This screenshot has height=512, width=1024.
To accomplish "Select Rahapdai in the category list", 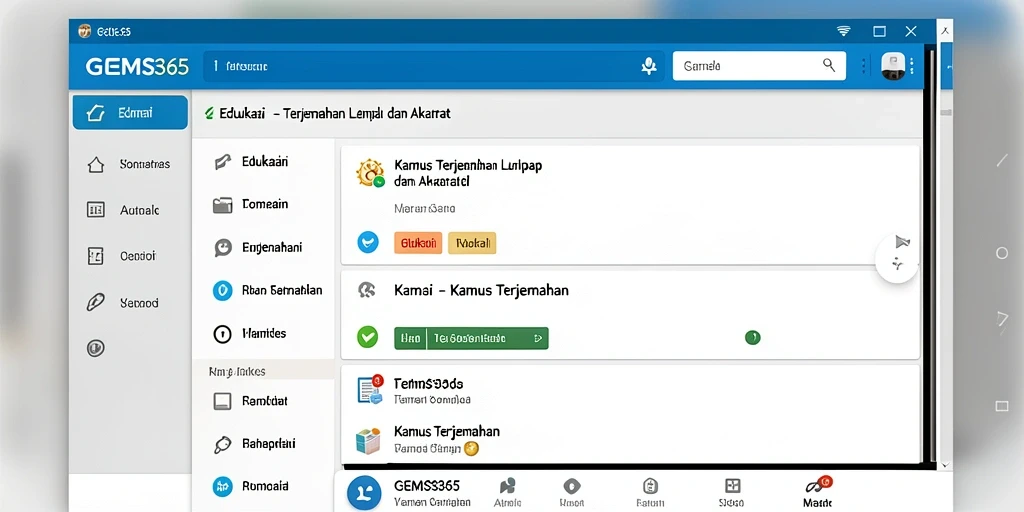I will 268,443.
